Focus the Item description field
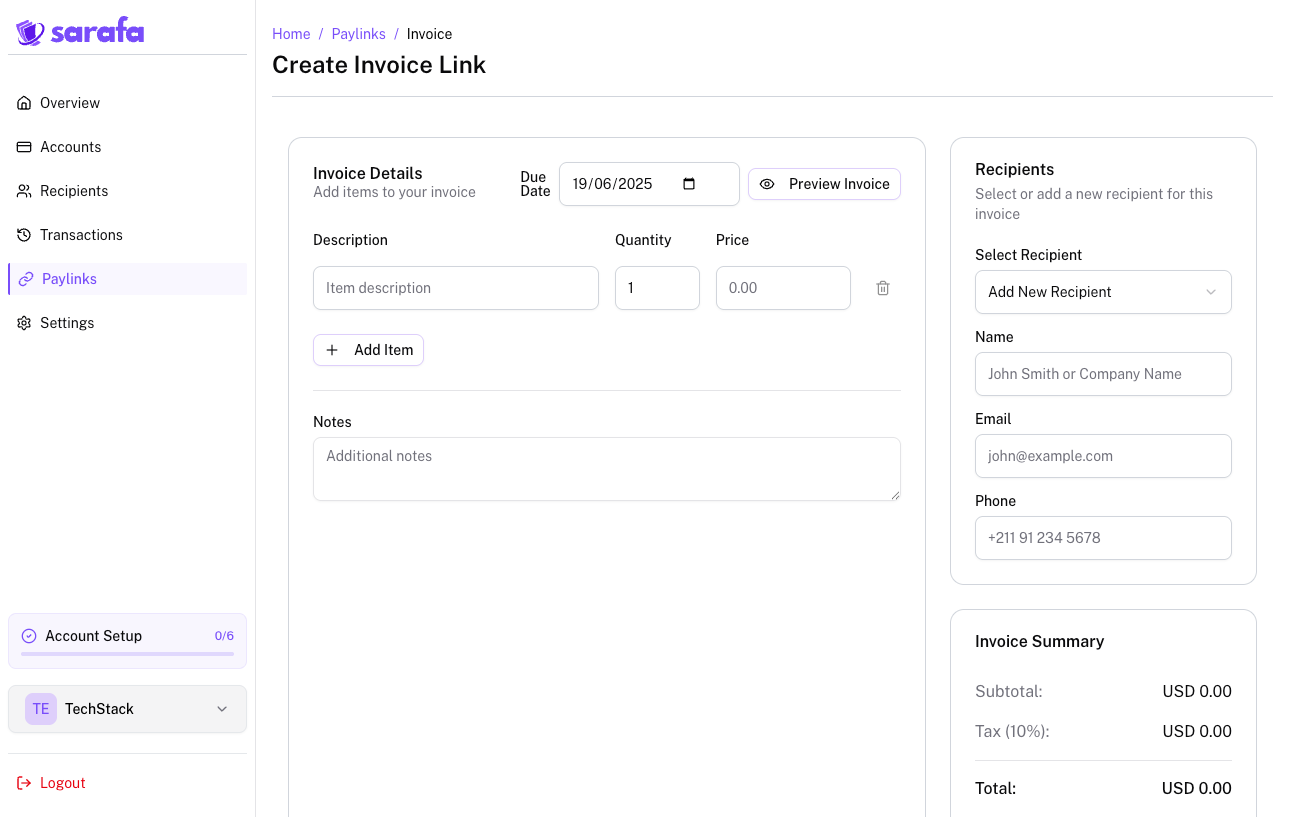 click(x=456, y=288)
